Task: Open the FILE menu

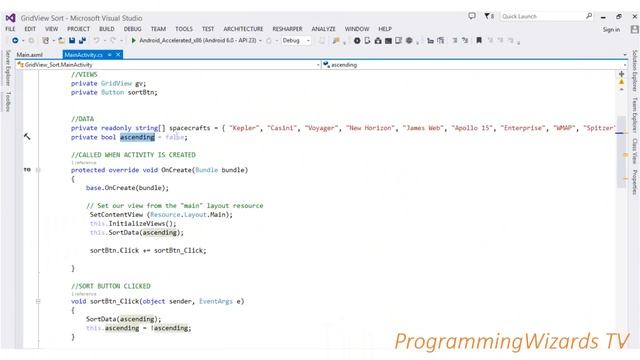Action: coord(10,29)
